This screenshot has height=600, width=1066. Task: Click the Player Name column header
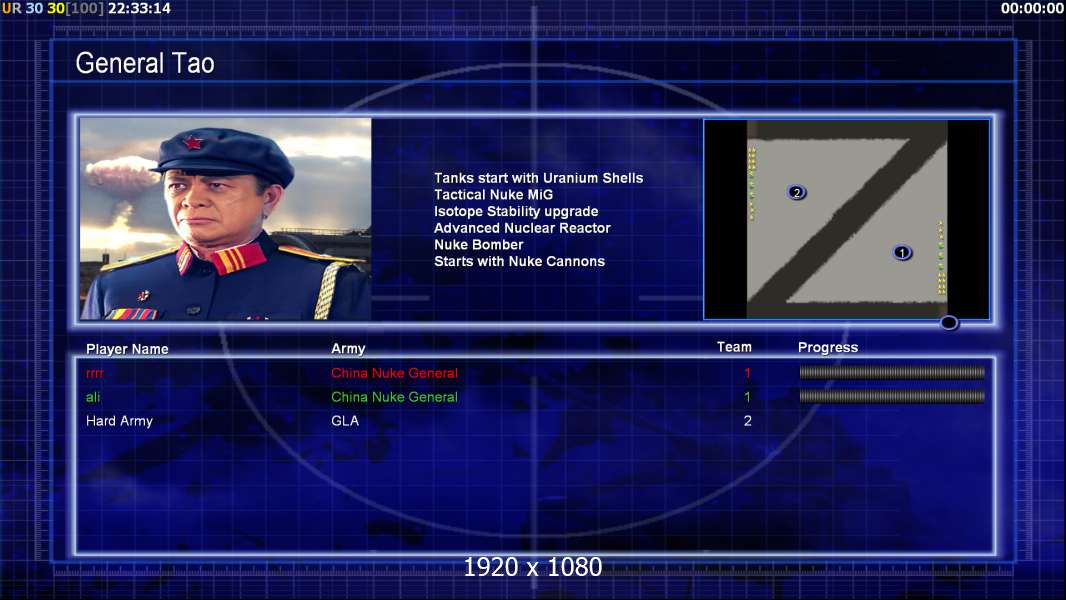pyautogui.click(x=127, y=349)
